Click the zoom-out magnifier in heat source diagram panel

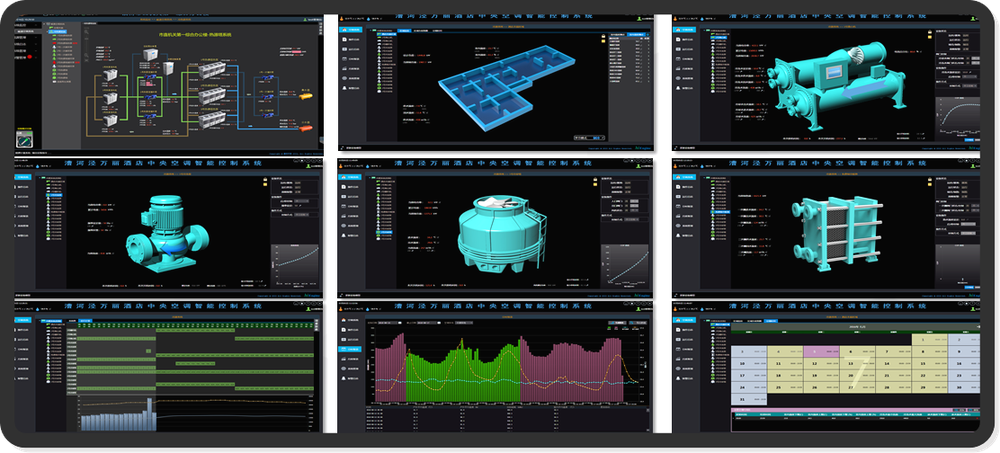(x=86, y=55)
